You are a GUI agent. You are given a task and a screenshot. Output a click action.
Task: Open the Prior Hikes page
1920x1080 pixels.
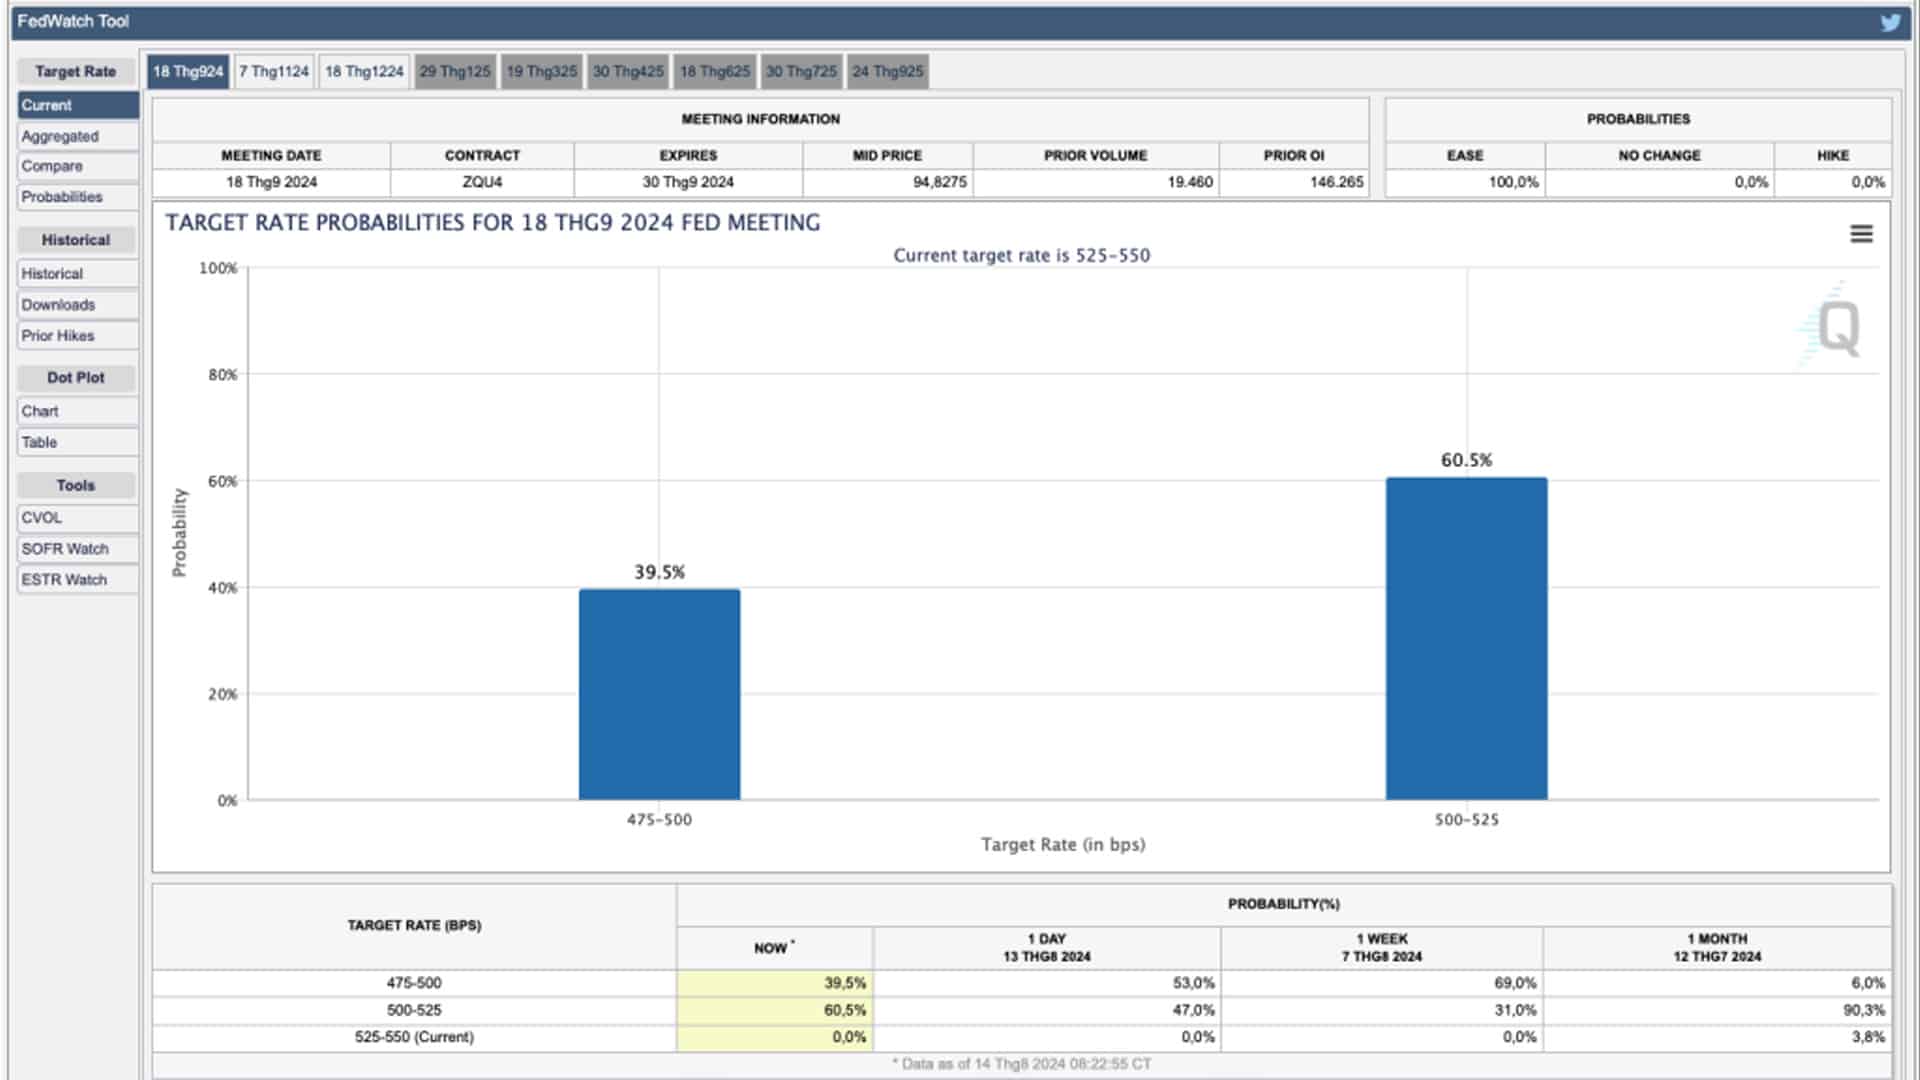pos(78,336)
